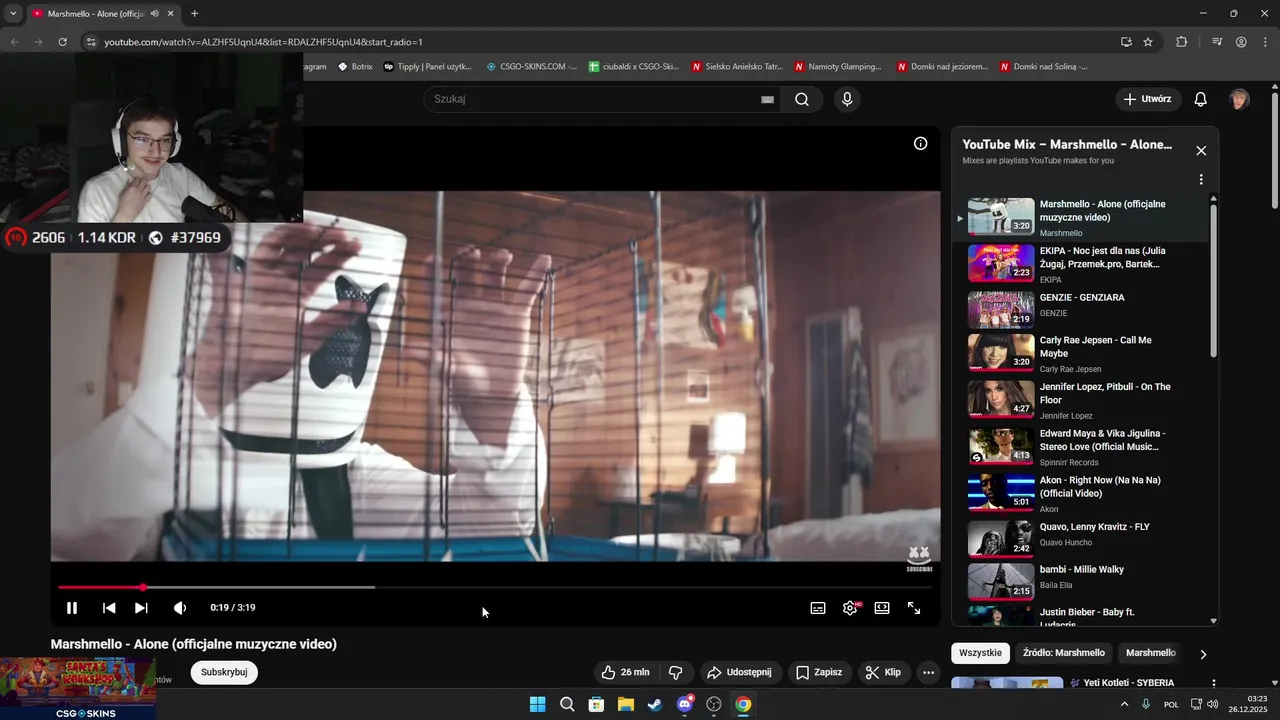Mute the video volume
Viewport: 1280px width, 720px height.
[x=180, y=608]
